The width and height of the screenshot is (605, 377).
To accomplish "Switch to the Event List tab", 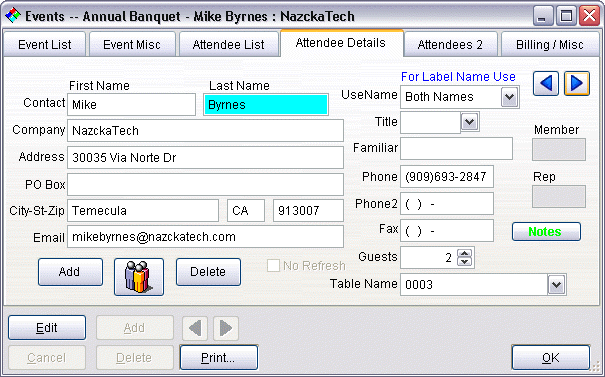I will point(44,44).
